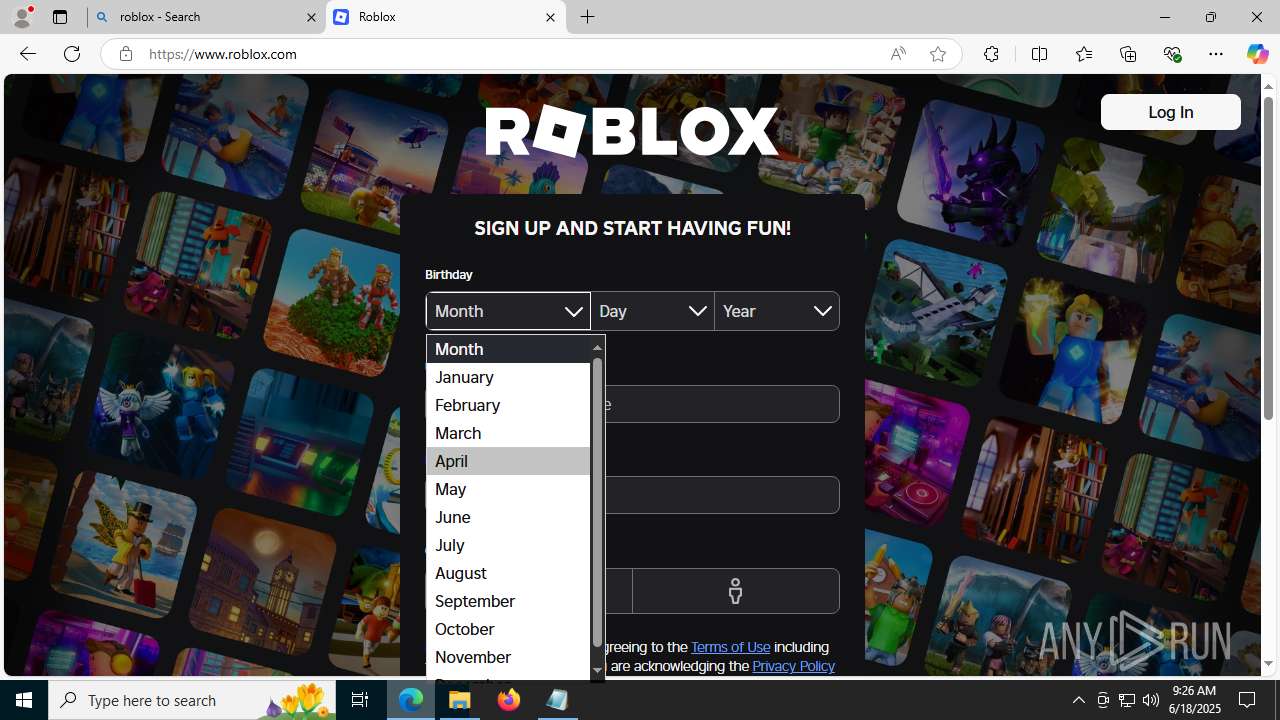Select the male gender icon
This screenshot has height=720, width=1280.
pos(735,591)
